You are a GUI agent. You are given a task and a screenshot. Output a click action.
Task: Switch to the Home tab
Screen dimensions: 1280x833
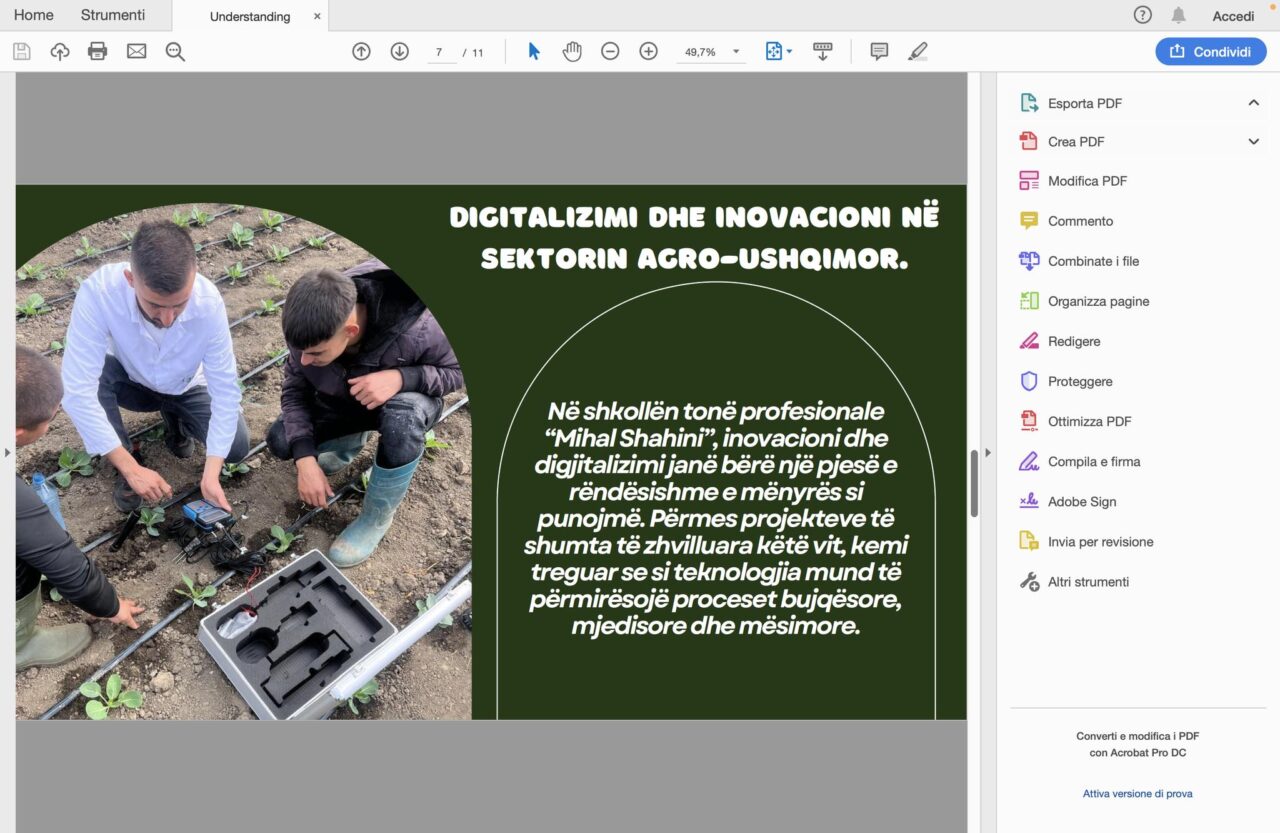(34, 15)
